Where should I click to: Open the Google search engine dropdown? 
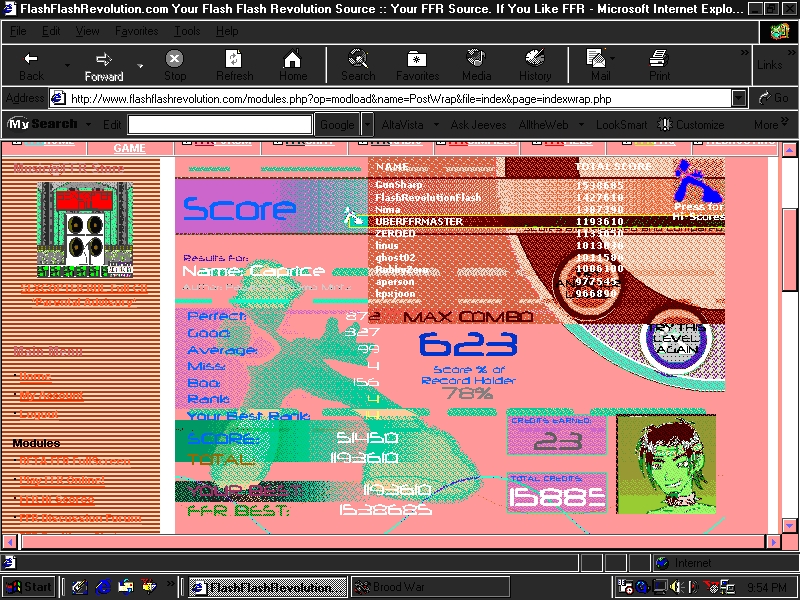pos(367,125)
